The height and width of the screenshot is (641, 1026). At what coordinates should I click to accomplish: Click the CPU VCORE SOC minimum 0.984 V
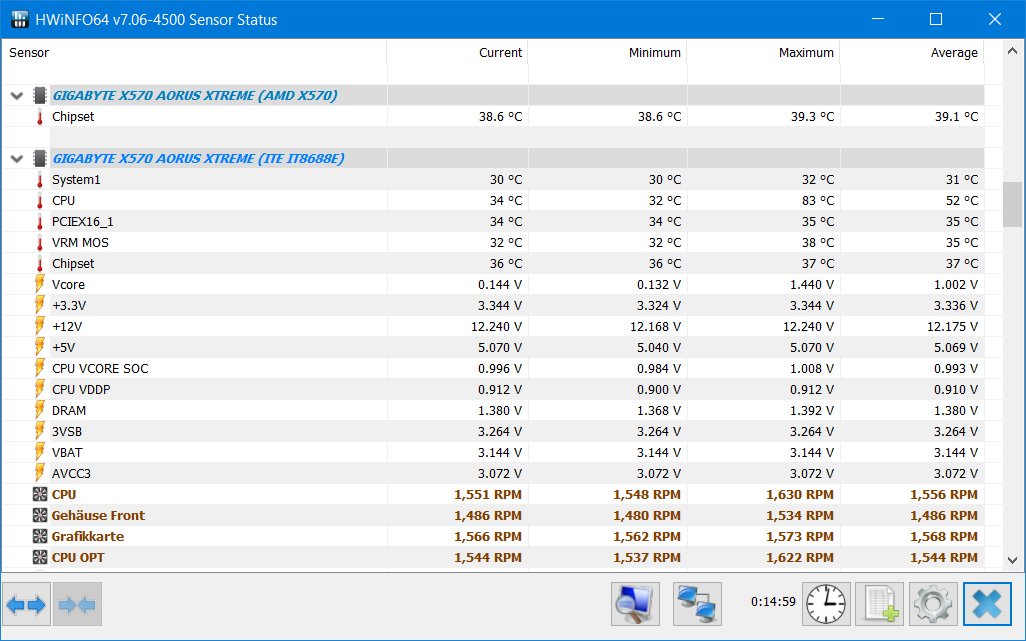coord(659,369)
